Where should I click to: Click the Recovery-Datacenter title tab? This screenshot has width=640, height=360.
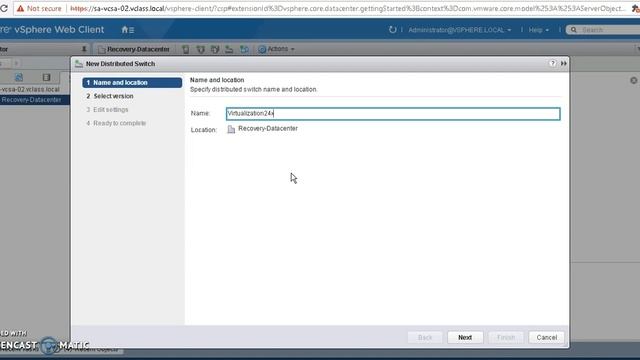click(x=134, y=49)
